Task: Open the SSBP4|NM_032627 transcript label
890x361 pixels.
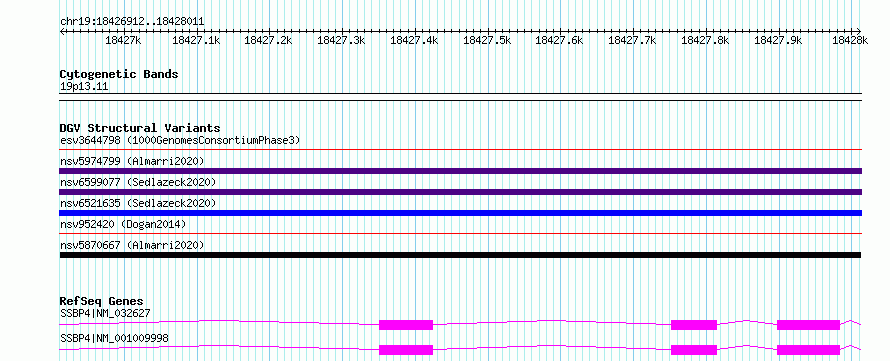Action: 105,313
